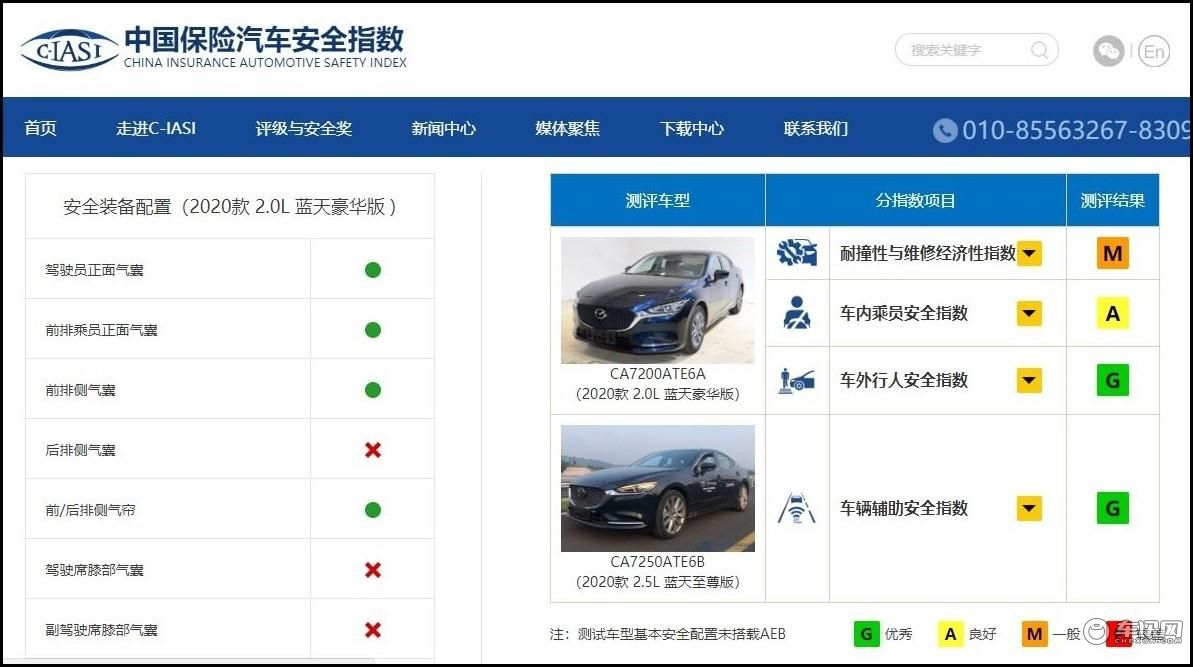The image size is (1193, 667).
Task: Click the 前排乘员正面气囊 row label
Action: pos(101,330)
